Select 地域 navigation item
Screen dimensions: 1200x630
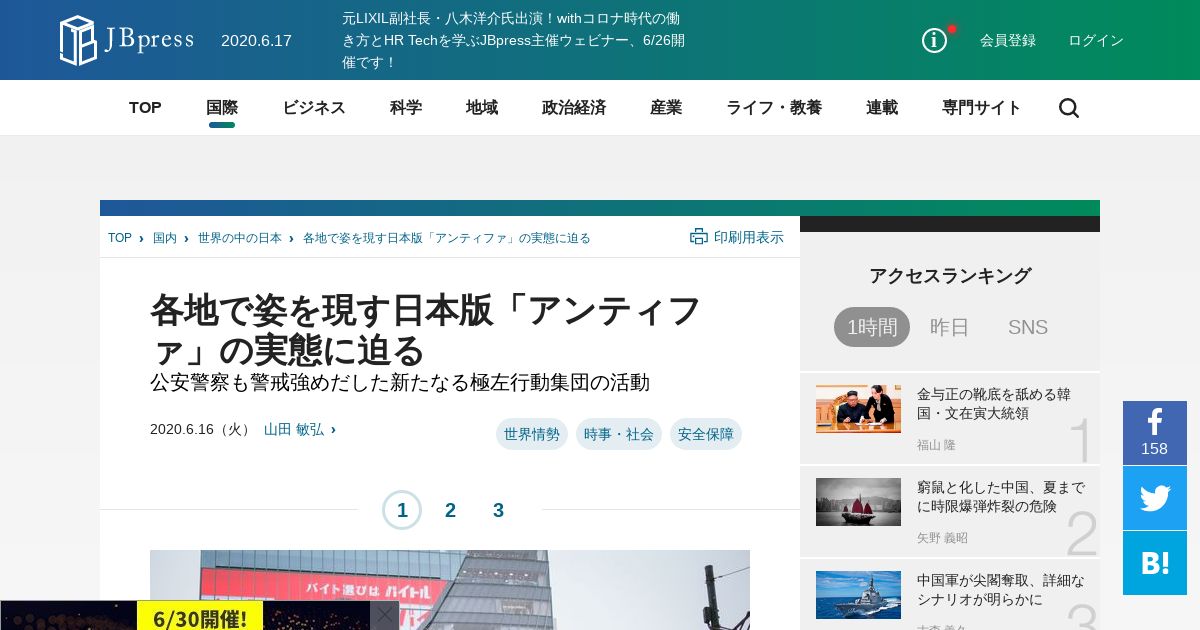point(482,108)
